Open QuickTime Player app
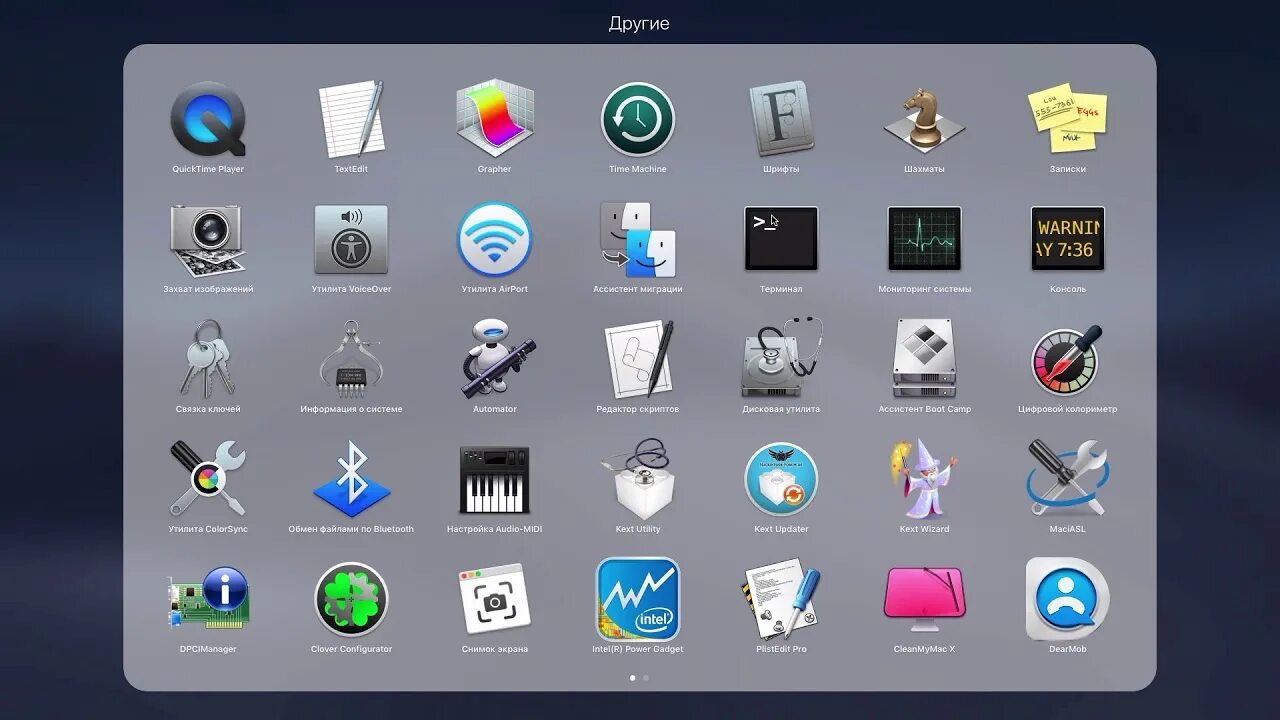This screenshot has height=720, width=1280. pos(208,119)
